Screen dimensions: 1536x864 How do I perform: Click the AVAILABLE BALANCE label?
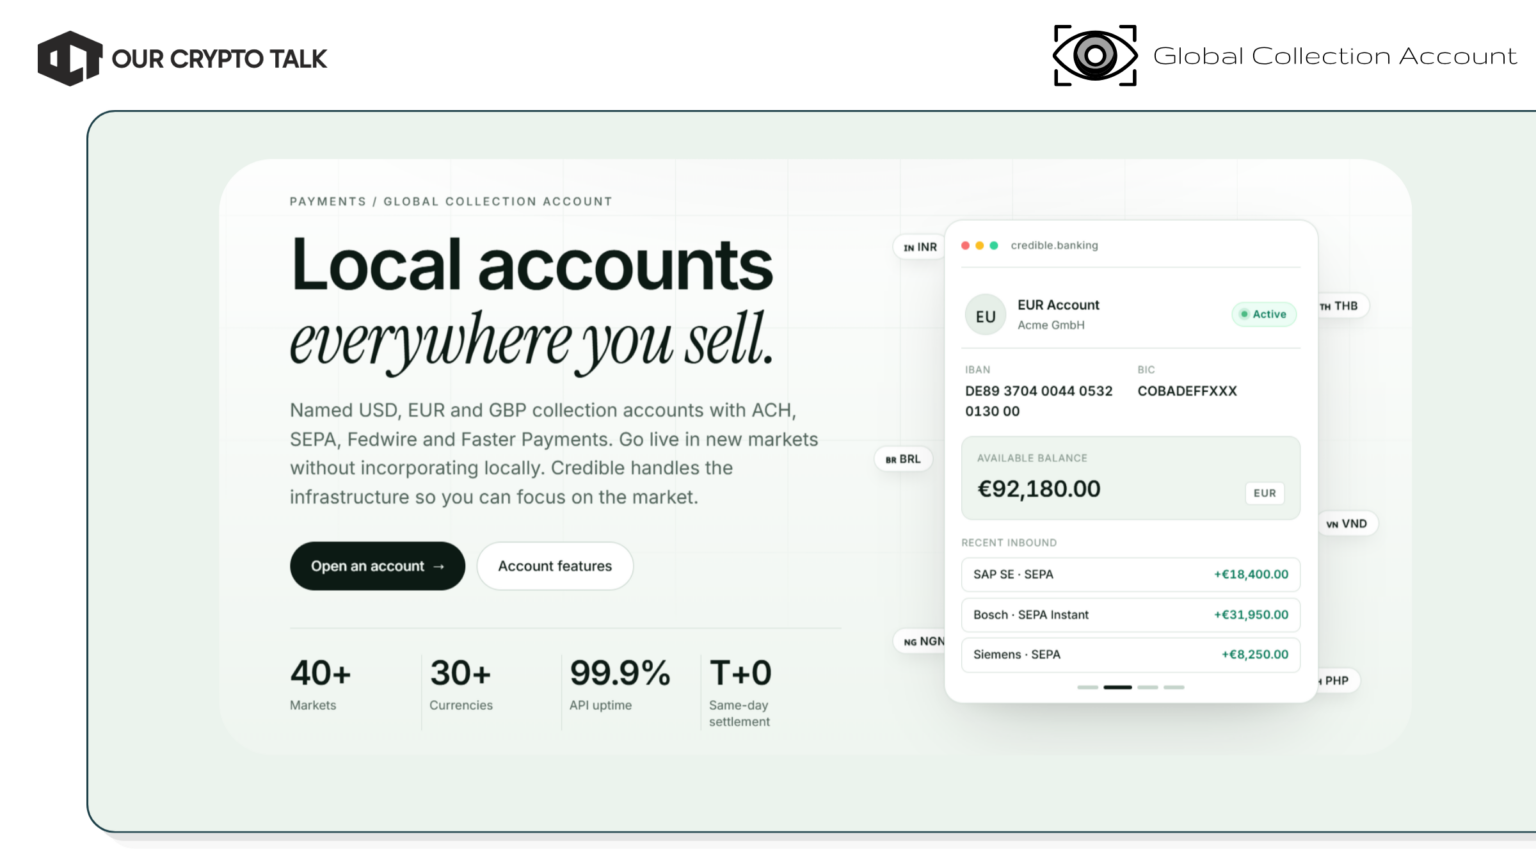pos(1032,458)
